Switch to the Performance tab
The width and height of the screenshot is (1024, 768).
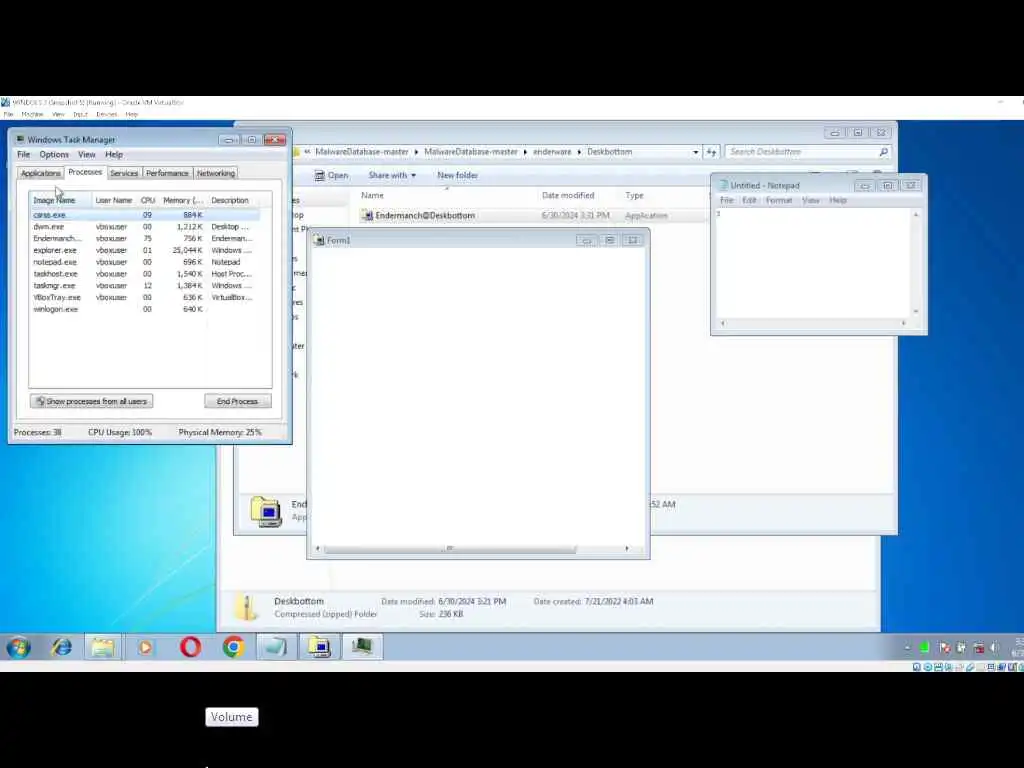pos(167,173)
